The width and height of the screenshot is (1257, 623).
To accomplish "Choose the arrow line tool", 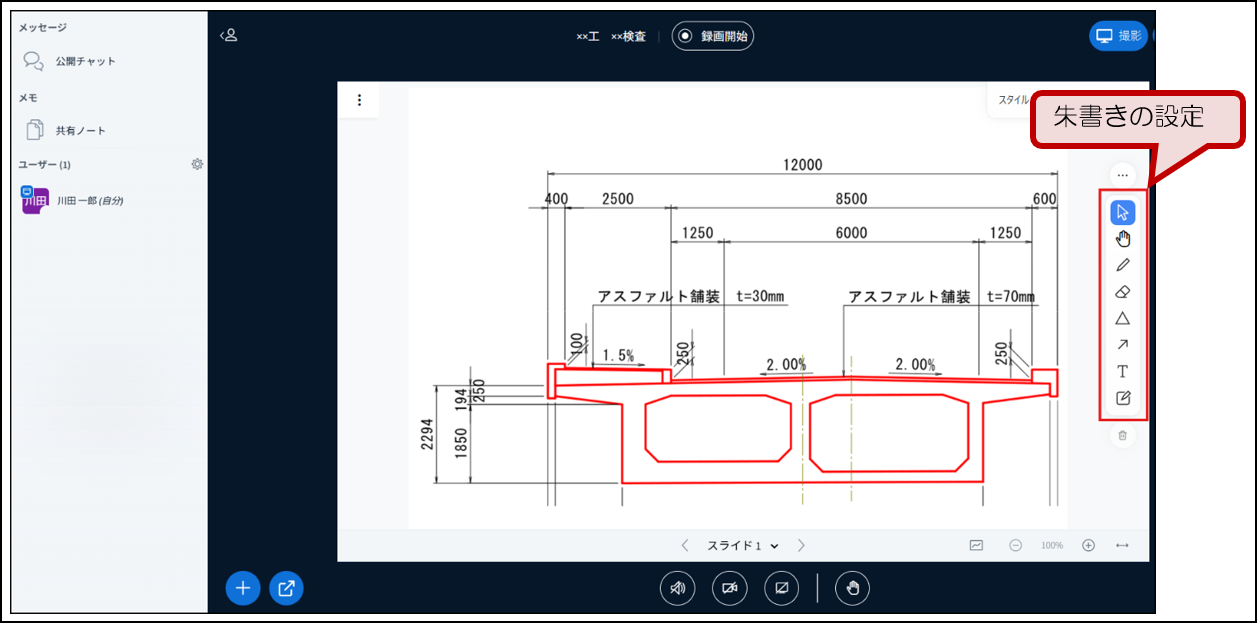I will pos(1122,345).
